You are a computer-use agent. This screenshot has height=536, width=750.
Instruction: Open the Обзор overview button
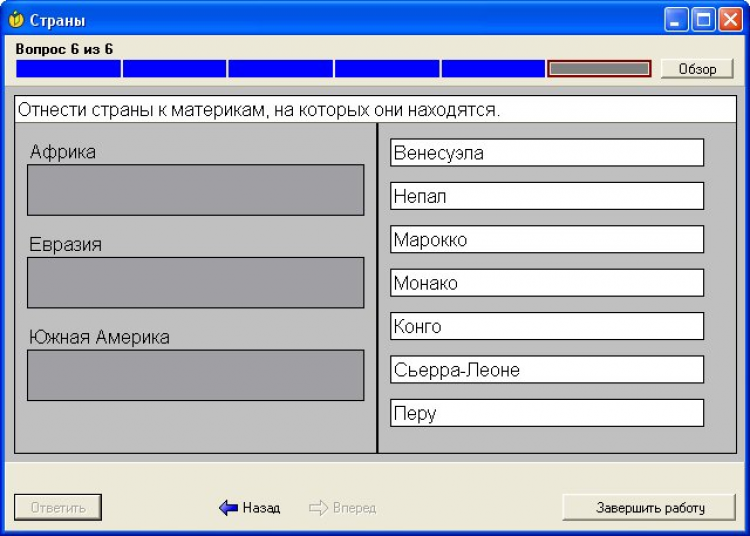[697, 69]
